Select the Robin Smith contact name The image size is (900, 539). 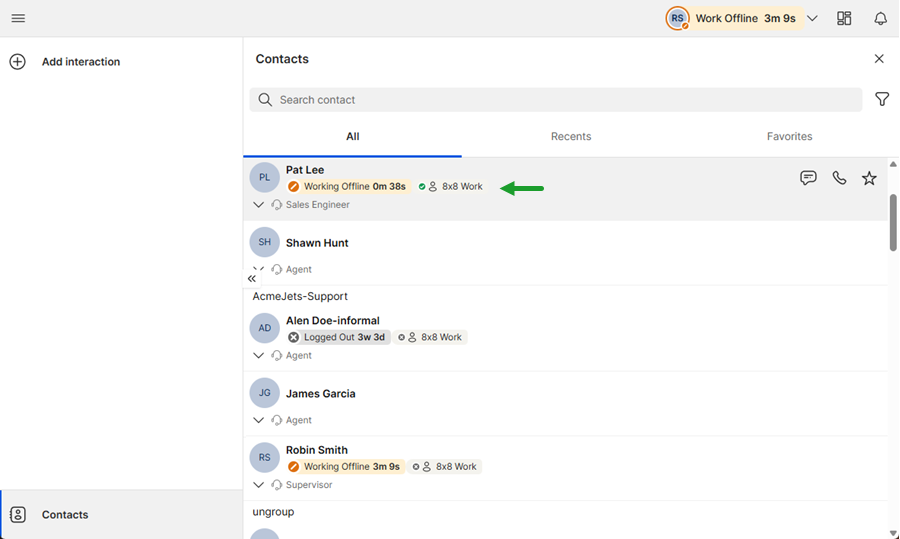pos(316,450)
